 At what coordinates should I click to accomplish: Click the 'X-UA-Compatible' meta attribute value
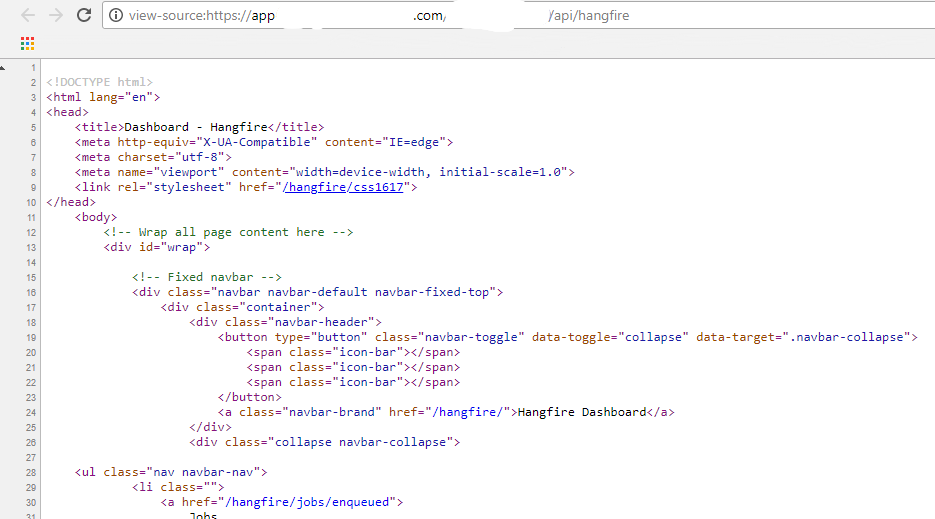pyautogui.click(x=257, y=142)
